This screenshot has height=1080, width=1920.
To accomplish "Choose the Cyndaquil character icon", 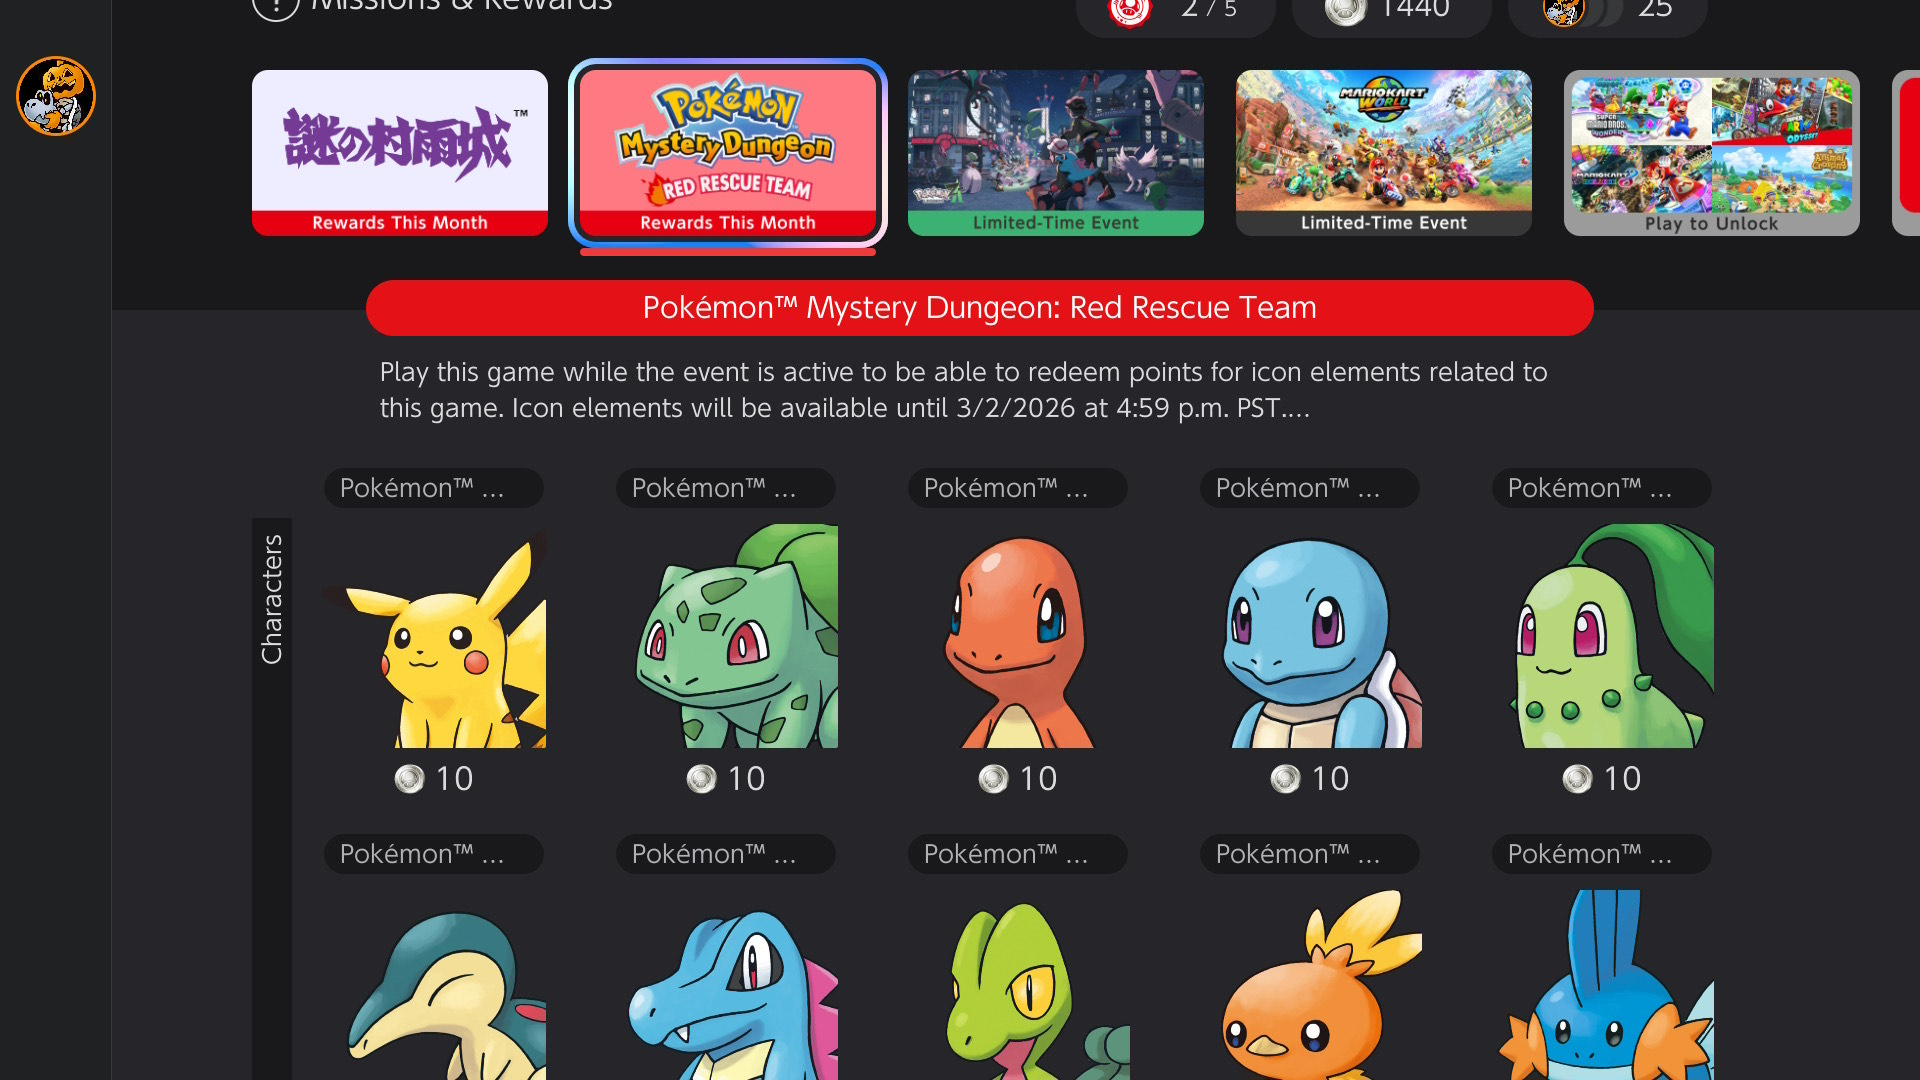I will (435, 985).
